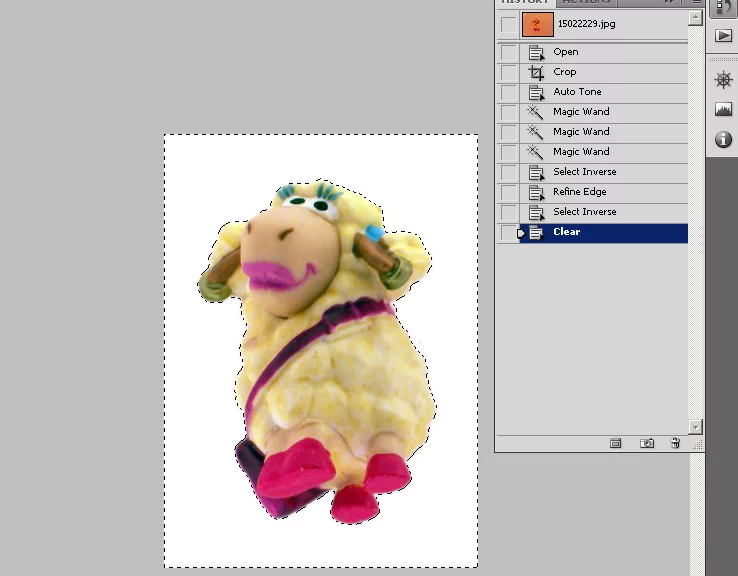
Task: Open the Info panel icon
Action: [x=723, y=139]
